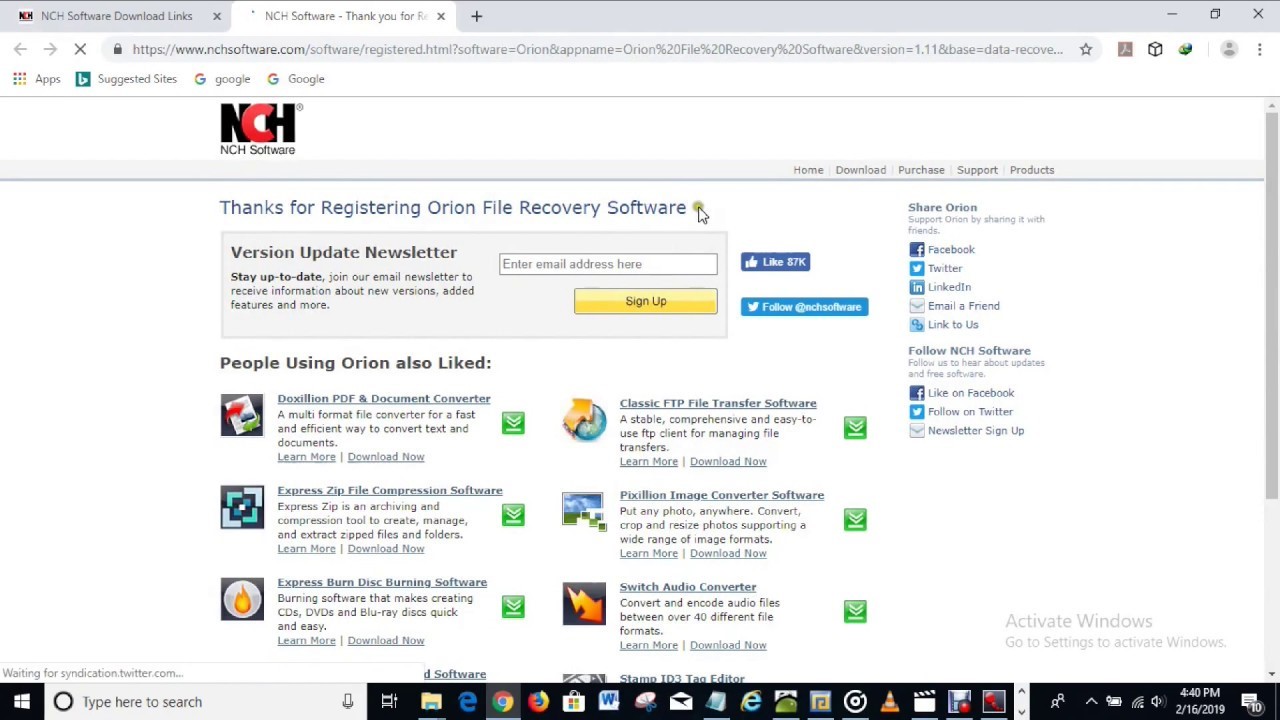Bookmark this page with star icon
Viewport: 1280px width, 720px height.
pyautogui.click(x=1086, y=49)
